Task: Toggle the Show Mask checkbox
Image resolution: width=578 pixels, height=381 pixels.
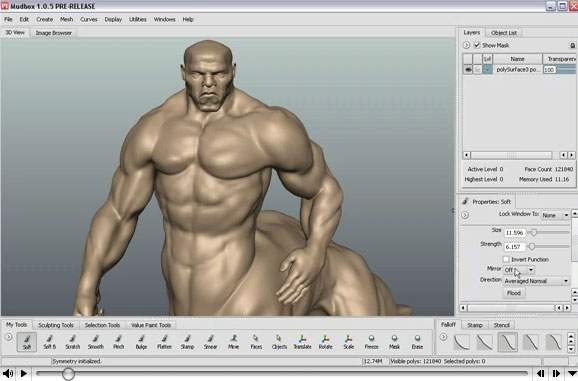Action: [x=477, y=45]
